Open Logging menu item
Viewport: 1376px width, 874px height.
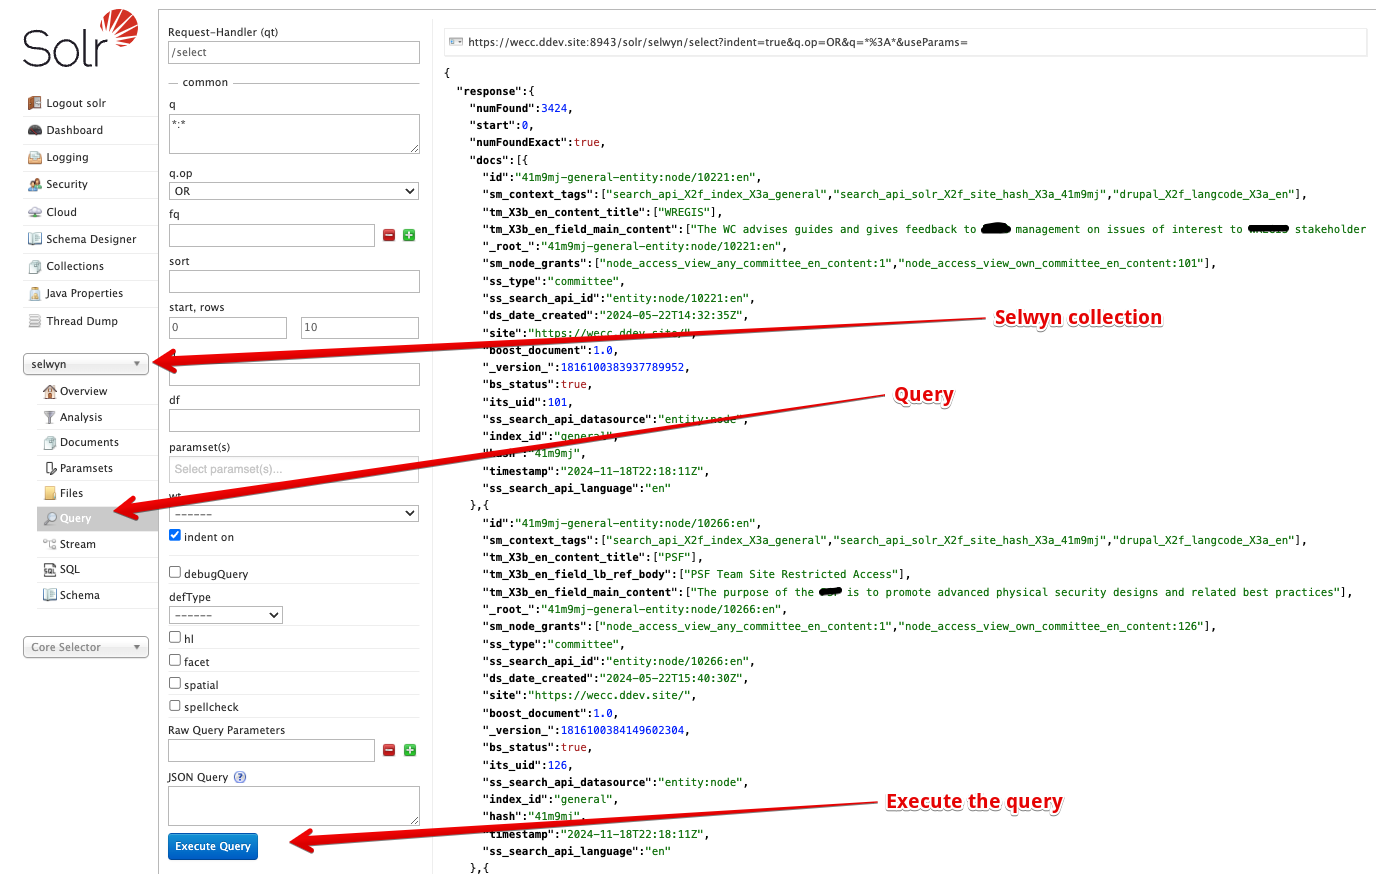click(67, 157)
